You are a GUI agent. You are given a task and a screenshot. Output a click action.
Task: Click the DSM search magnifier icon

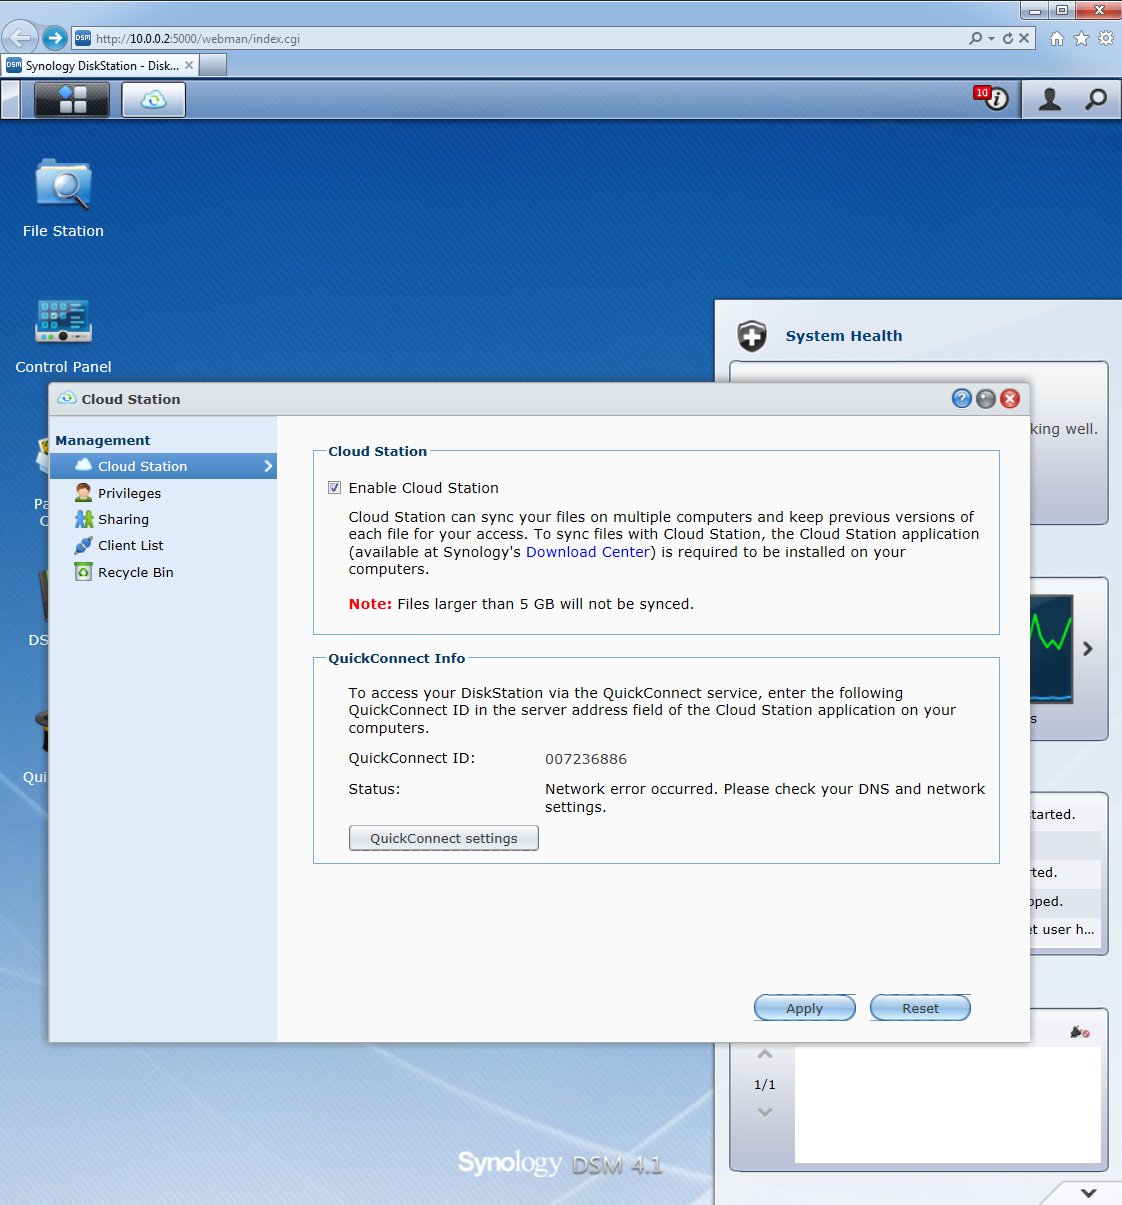(1096, 99)
